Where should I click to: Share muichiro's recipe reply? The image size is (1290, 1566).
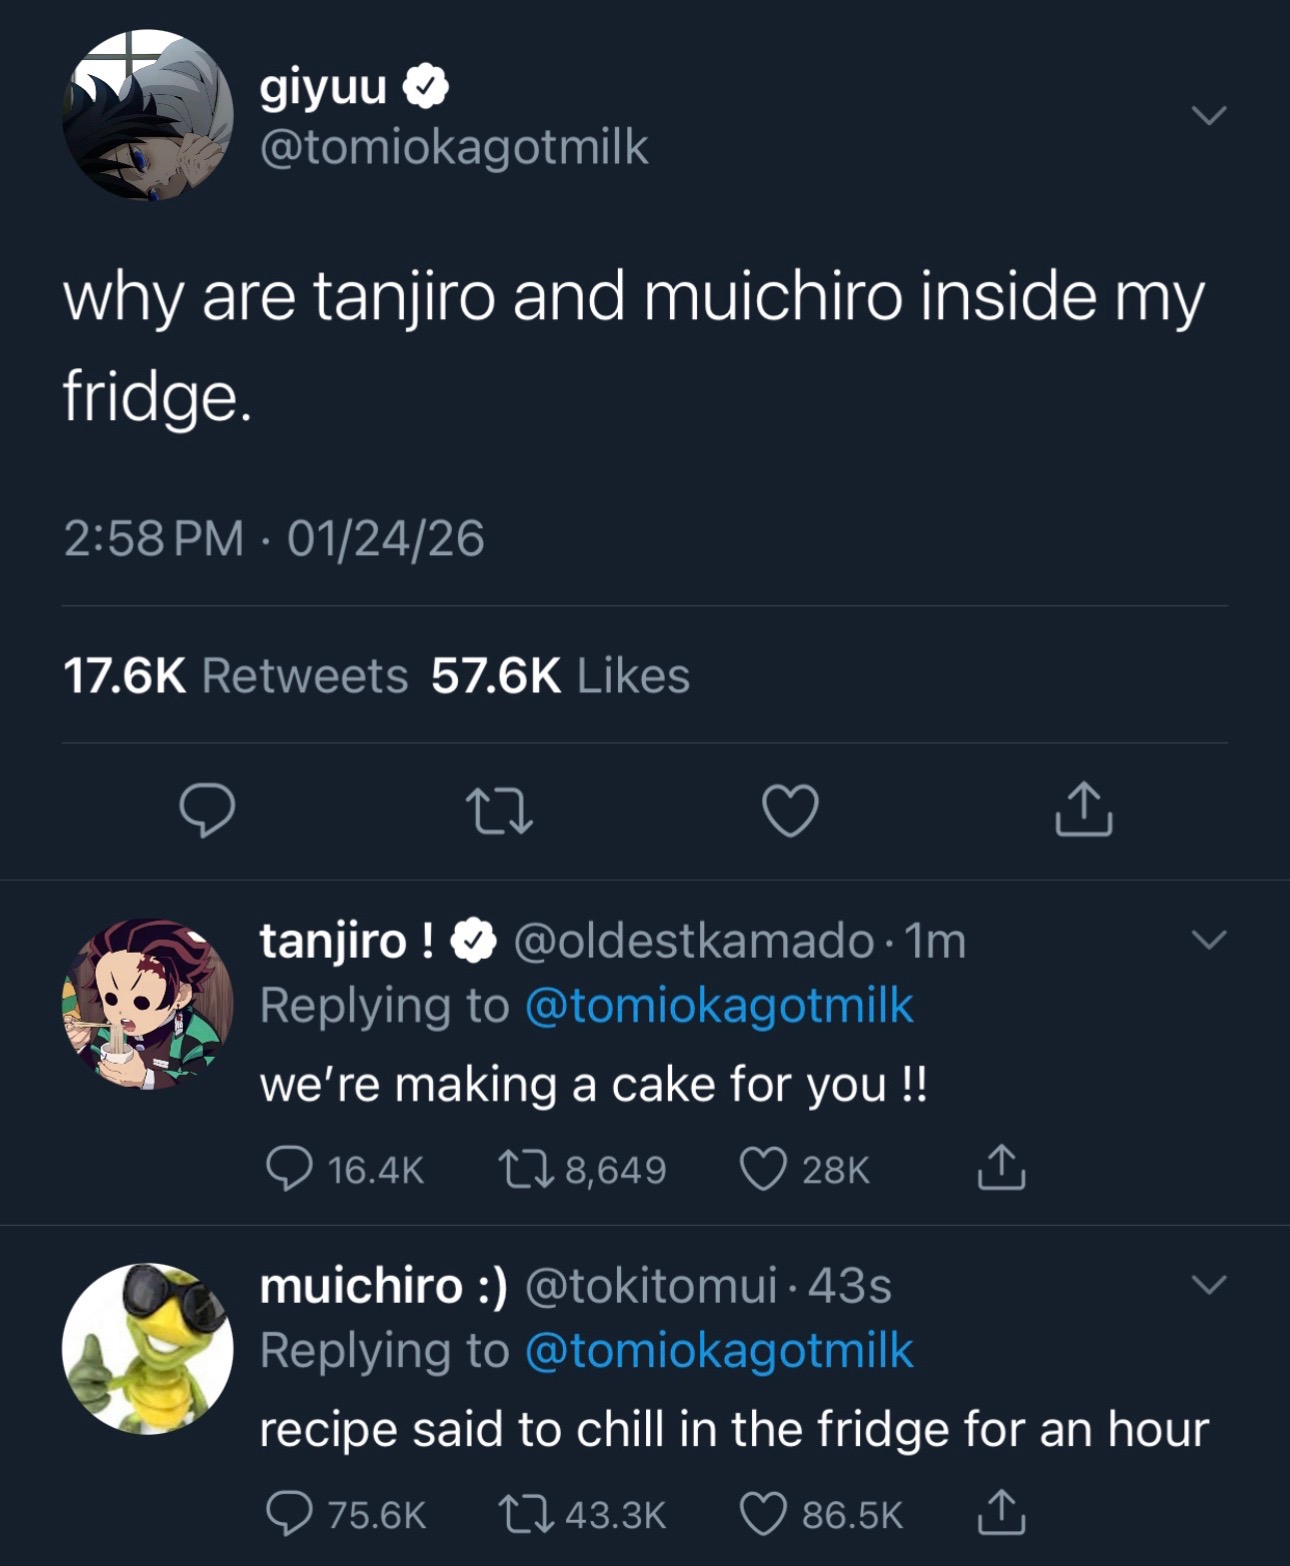click(x=1001, y=1512)
